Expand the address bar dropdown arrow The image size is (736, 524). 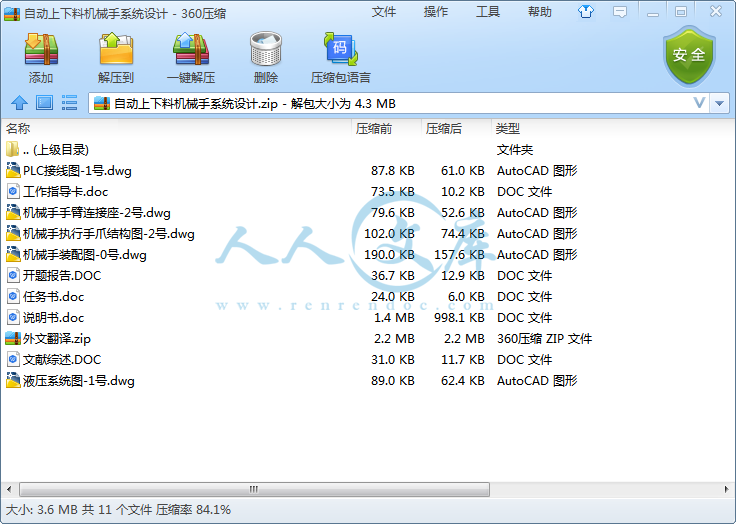coord(720,103)
